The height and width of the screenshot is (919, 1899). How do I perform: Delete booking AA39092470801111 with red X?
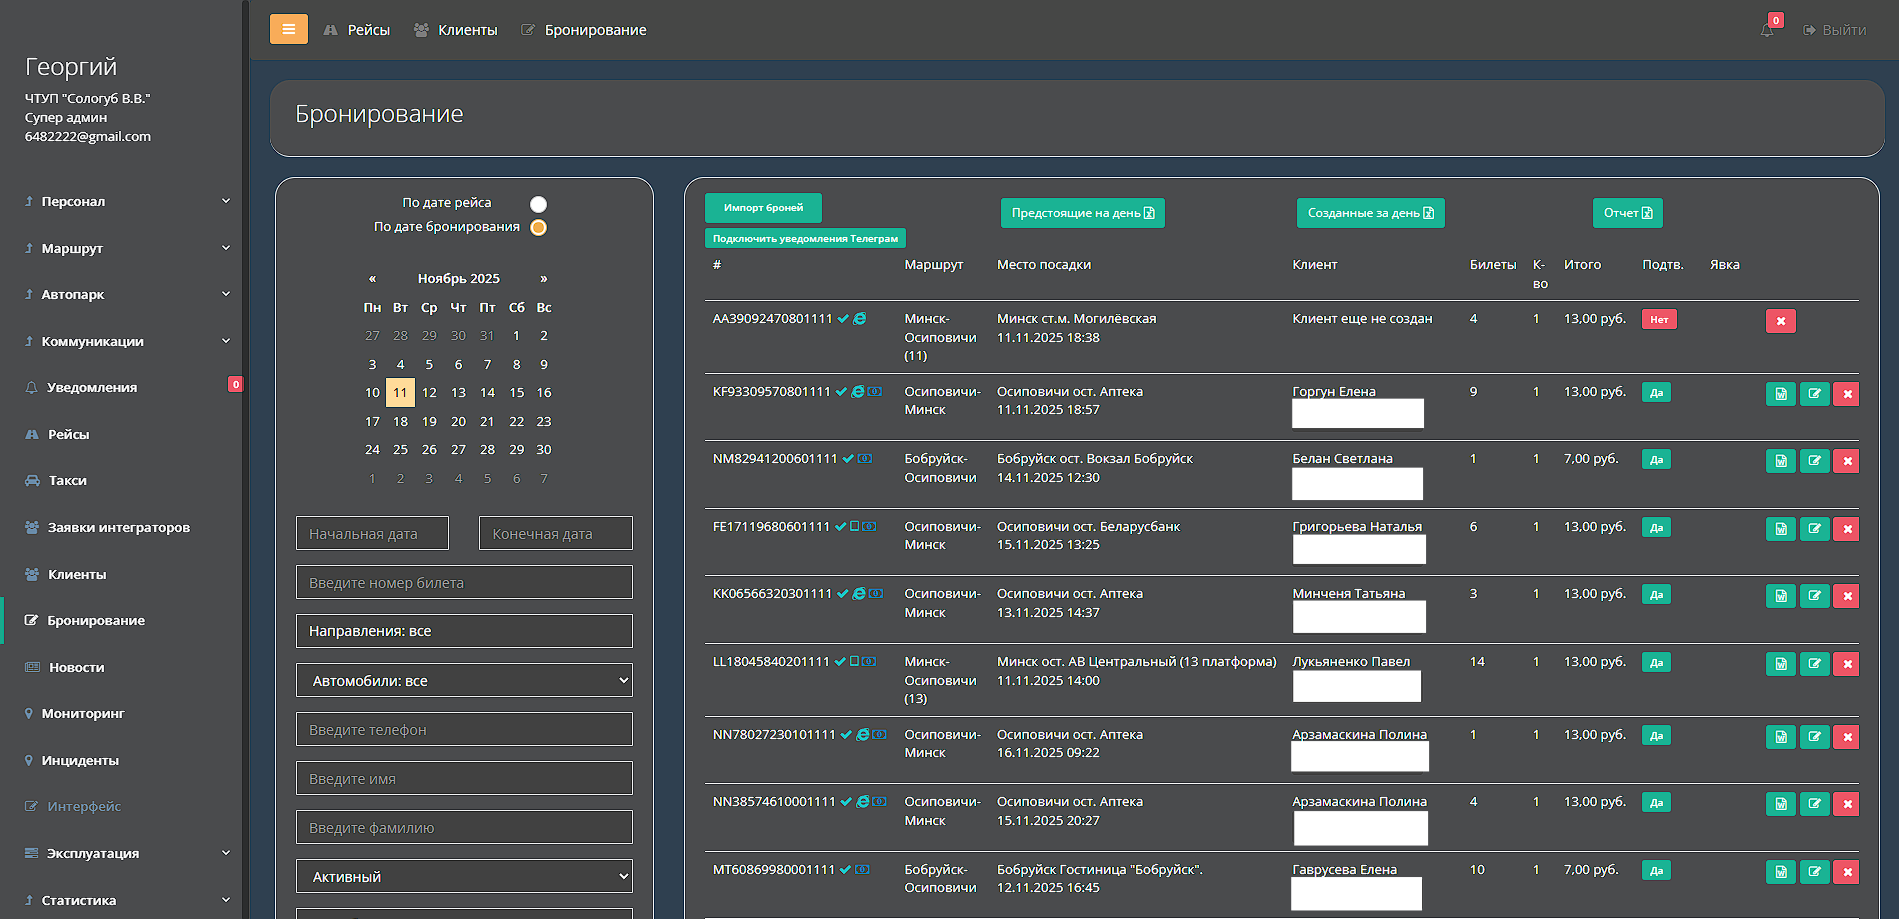[x=1780, y=321]
